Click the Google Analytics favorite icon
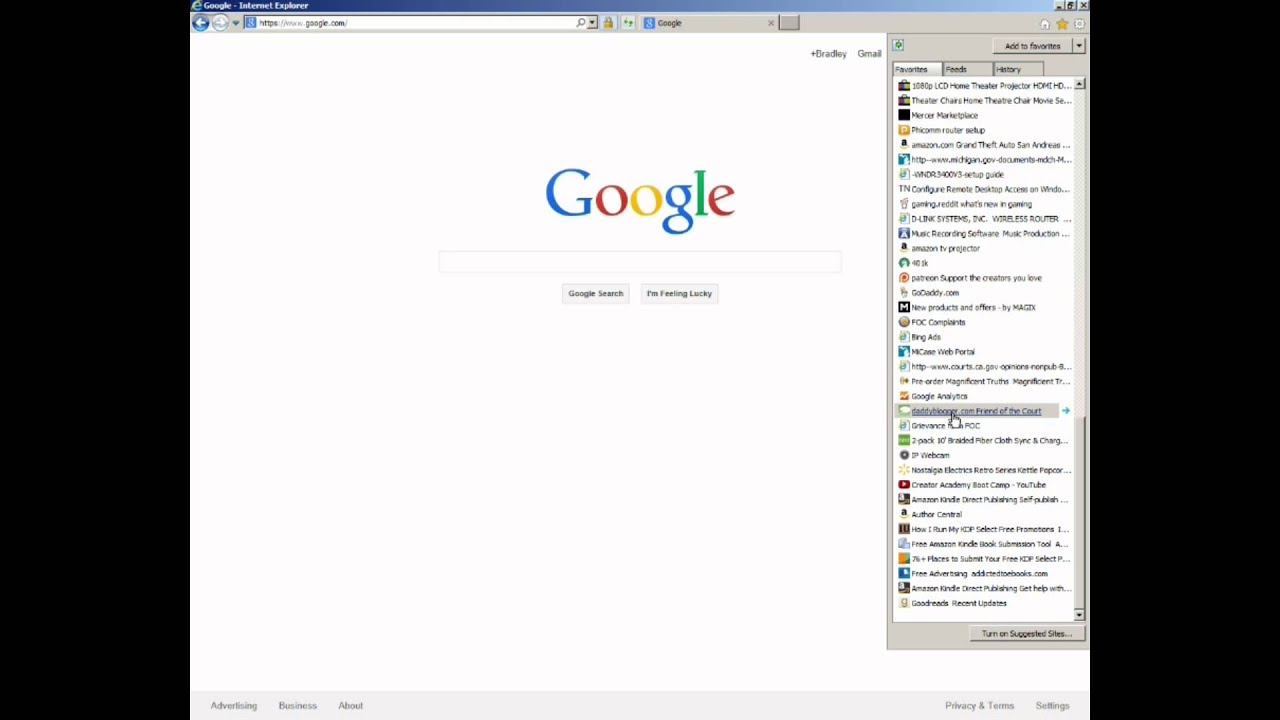Viewport: 1280px width, 720px height. point(904,396)
